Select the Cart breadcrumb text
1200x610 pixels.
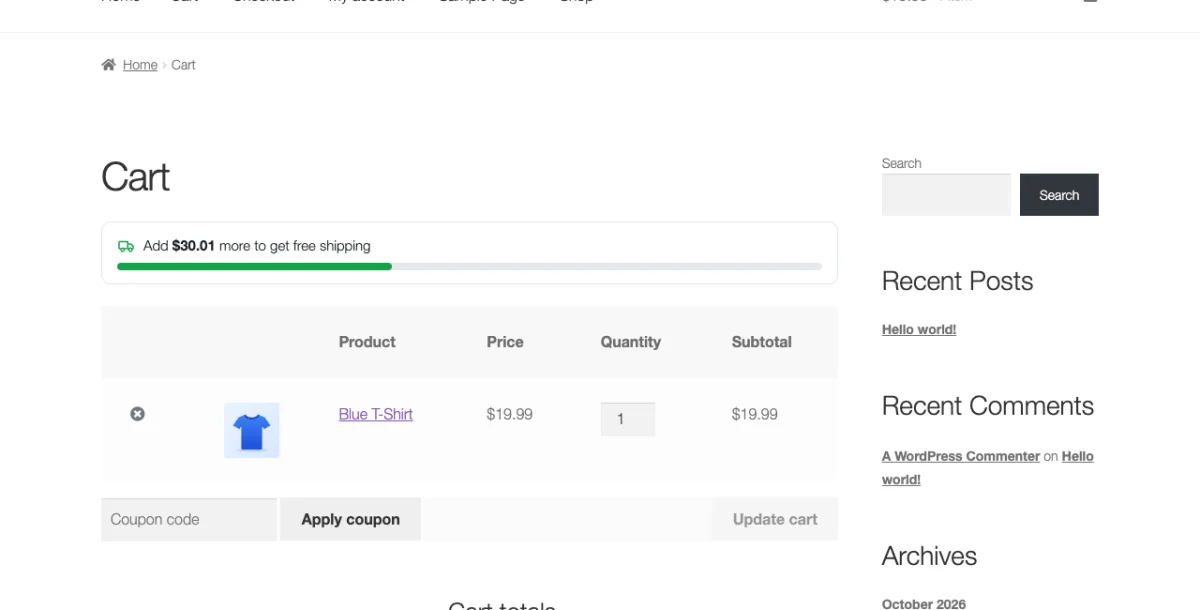click(x=183, y=65)
